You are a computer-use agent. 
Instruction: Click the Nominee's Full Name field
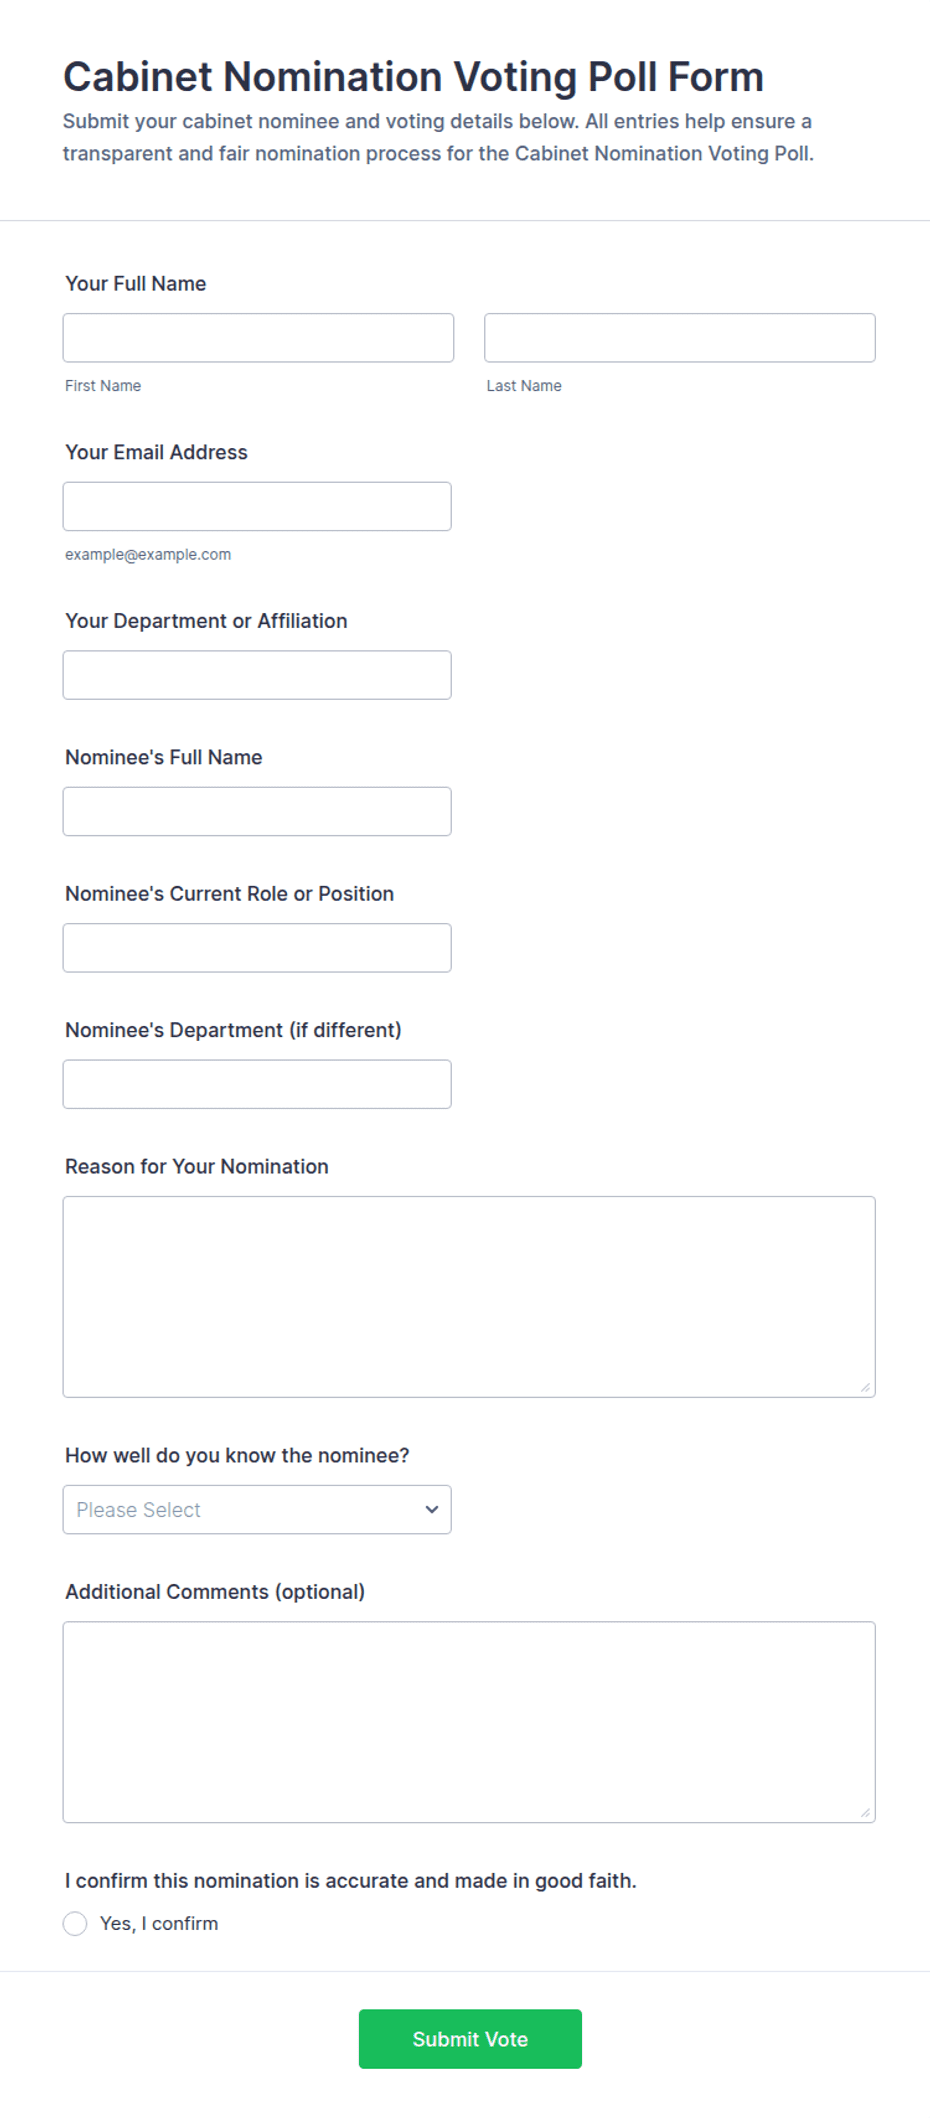pyautogui.click(x=257, y=812)
